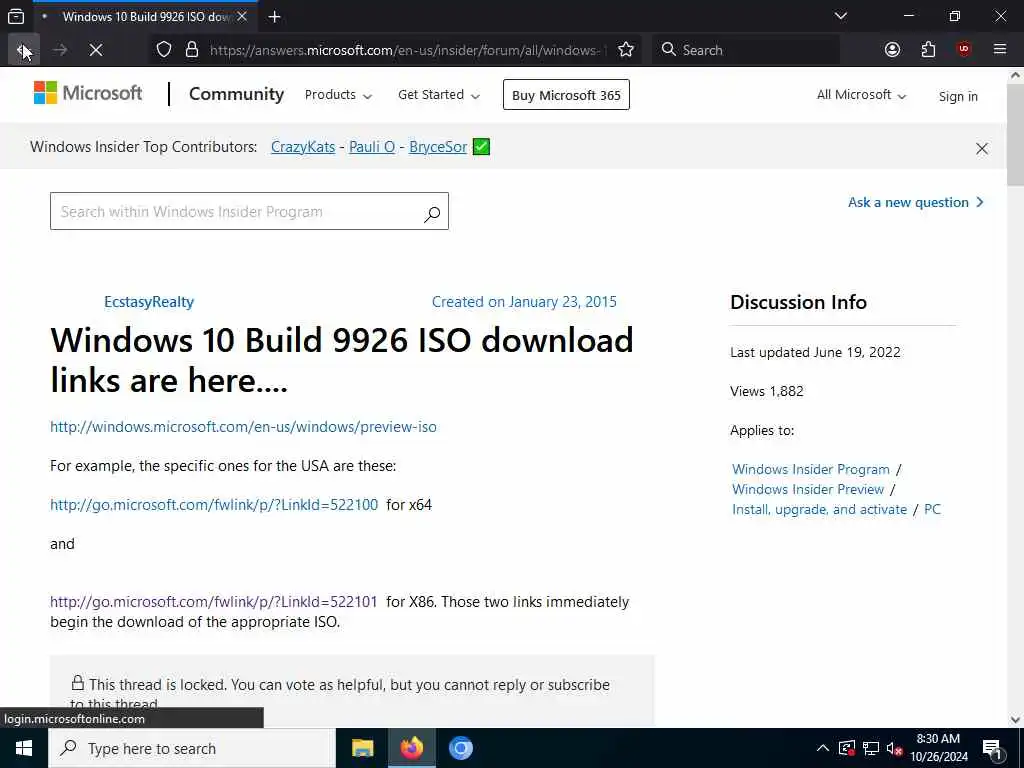
Task: Click Created on January 23, 2015
Action: (x=524, y=302)
